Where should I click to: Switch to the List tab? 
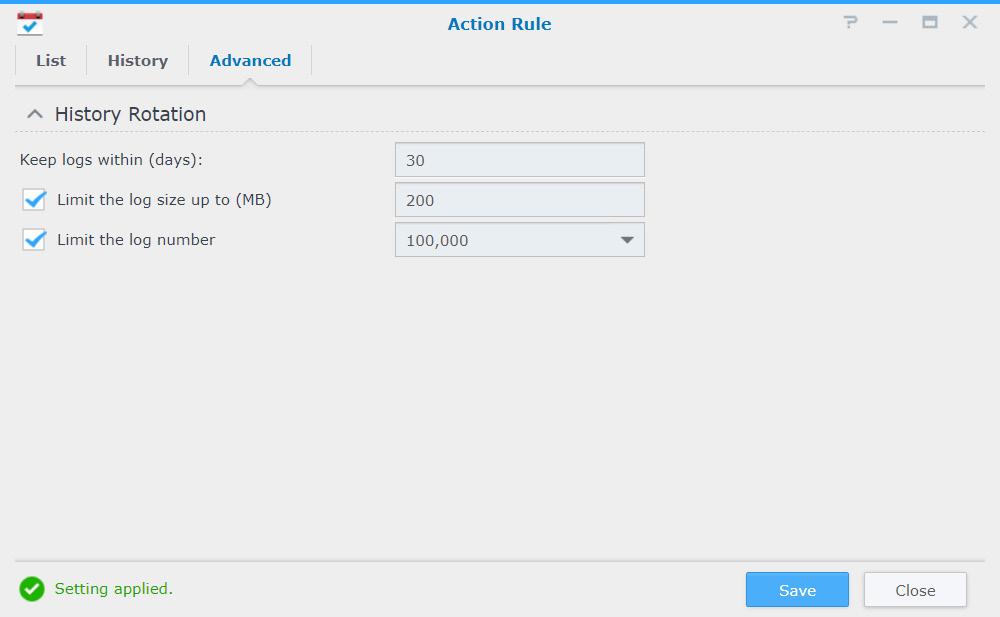(x=51, y=61)
